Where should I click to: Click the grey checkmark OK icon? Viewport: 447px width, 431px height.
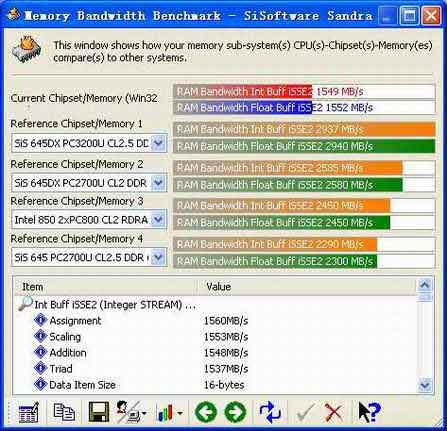tap(305, 413)
